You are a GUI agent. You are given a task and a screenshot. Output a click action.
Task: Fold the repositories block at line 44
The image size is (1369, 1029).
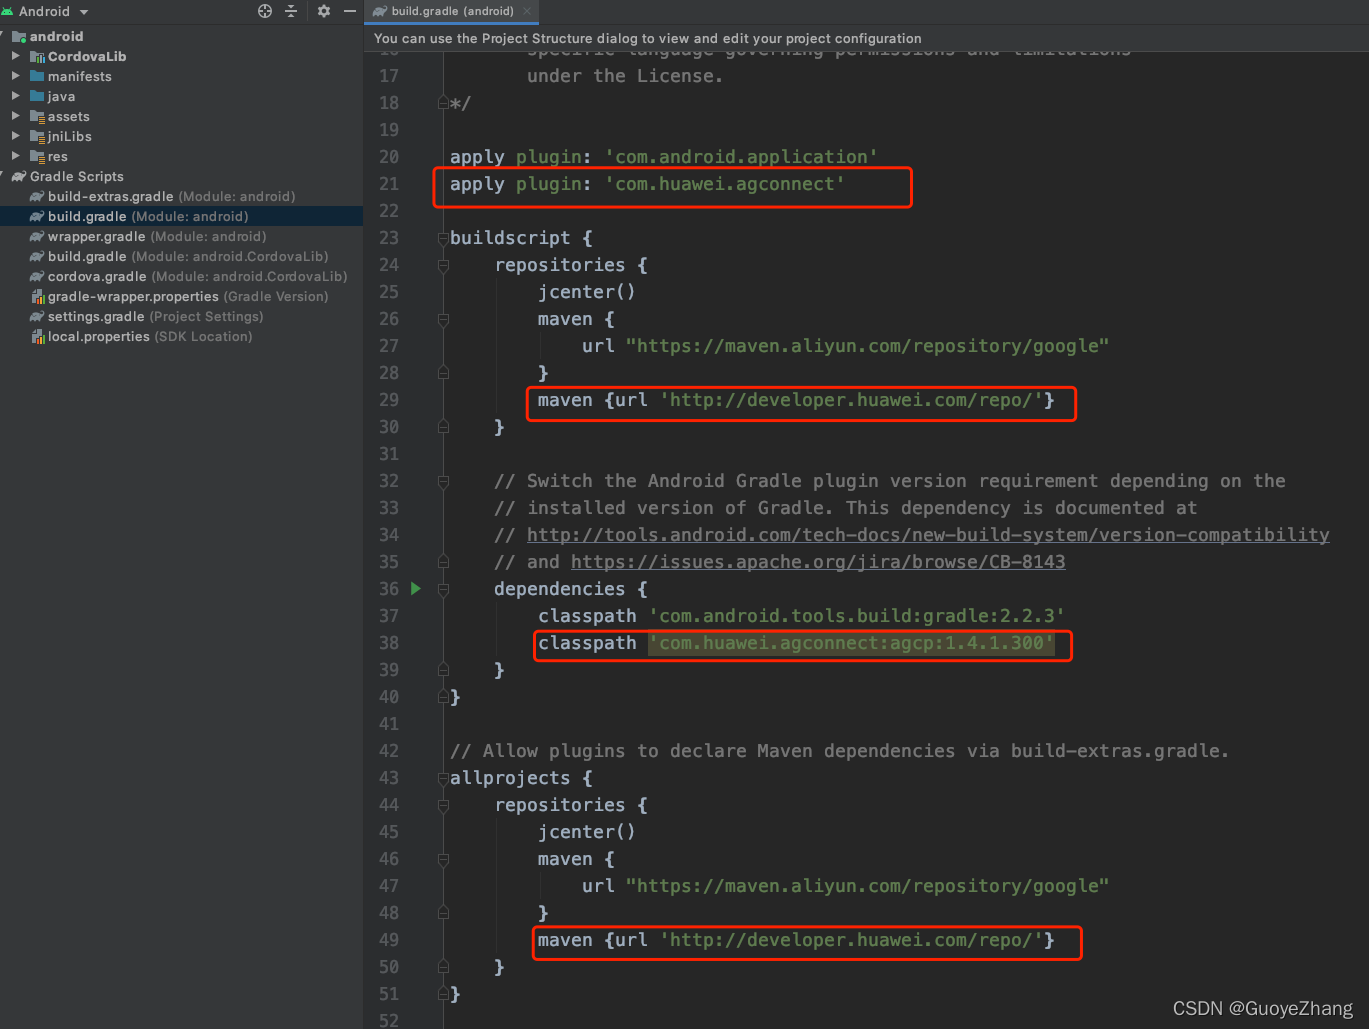coord(443,805)
